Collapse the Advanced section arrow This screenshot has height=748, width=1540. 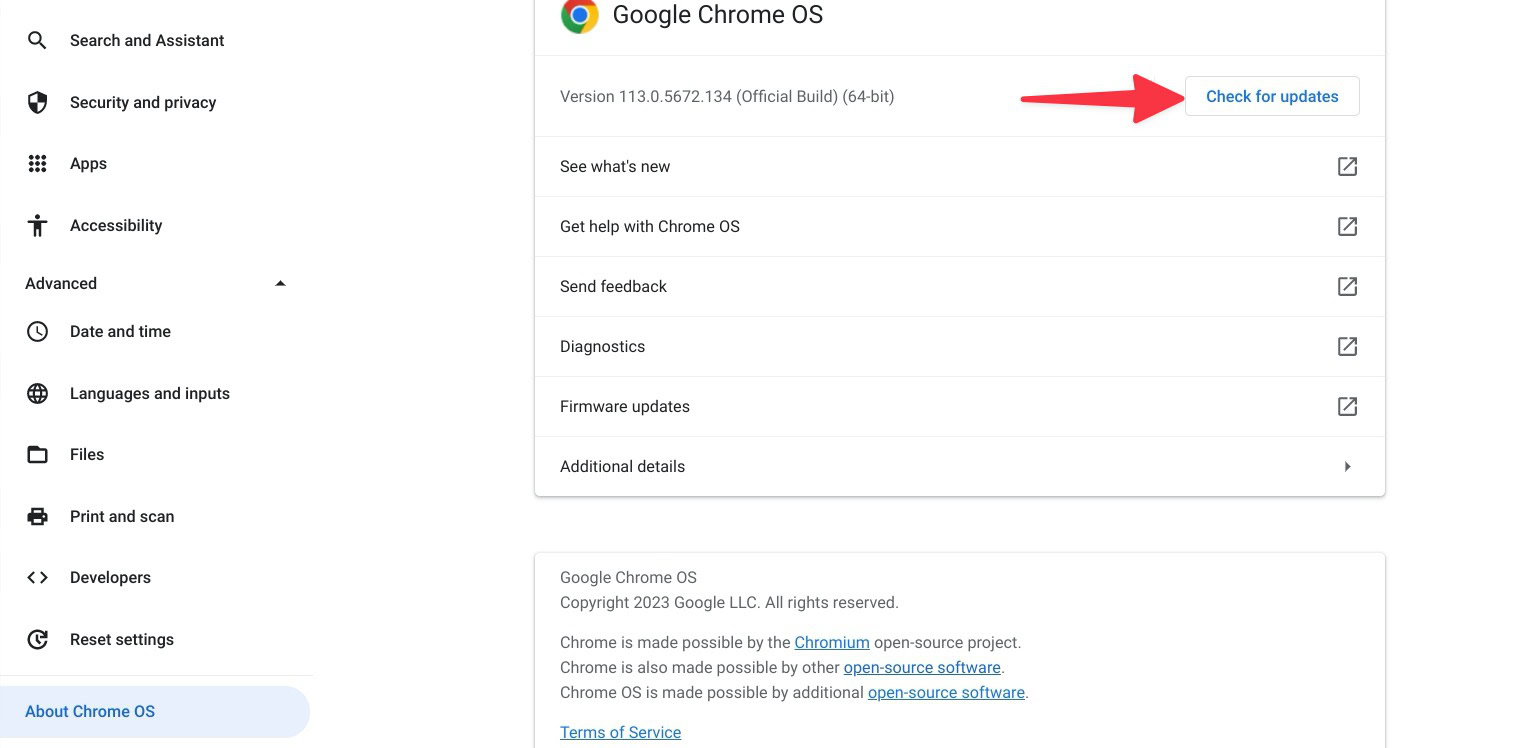[280, 284]
